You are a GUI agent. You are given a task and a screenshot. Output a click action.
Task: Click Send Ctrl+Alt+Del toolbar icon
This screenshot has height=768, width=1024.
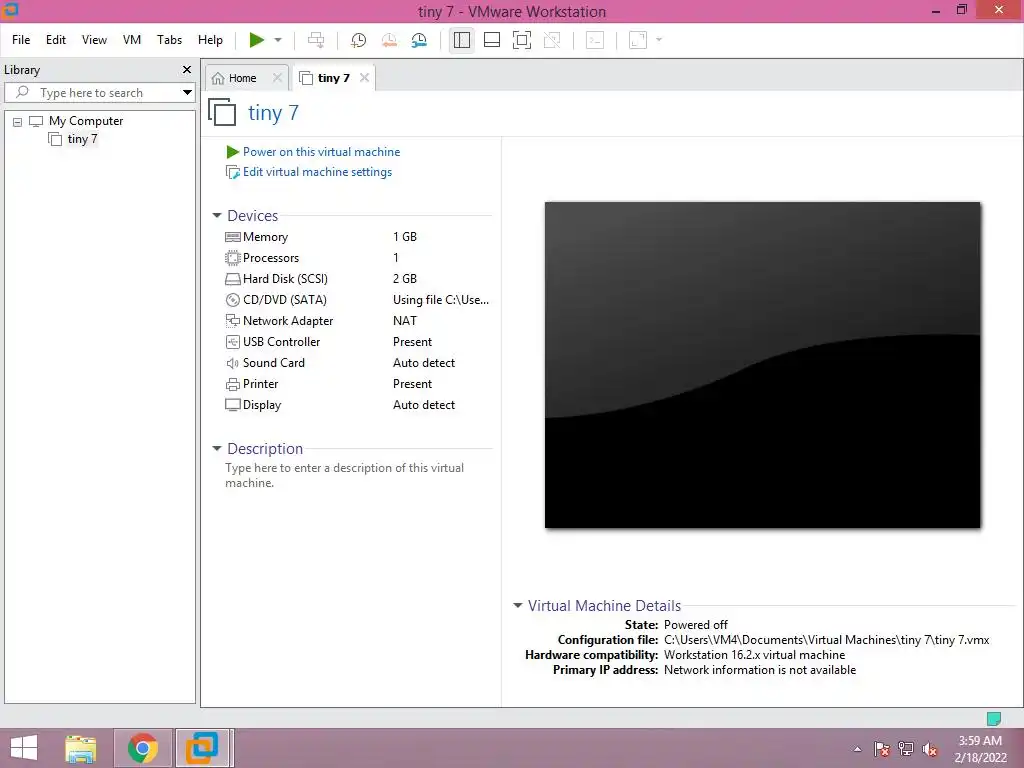click(316, 40)
